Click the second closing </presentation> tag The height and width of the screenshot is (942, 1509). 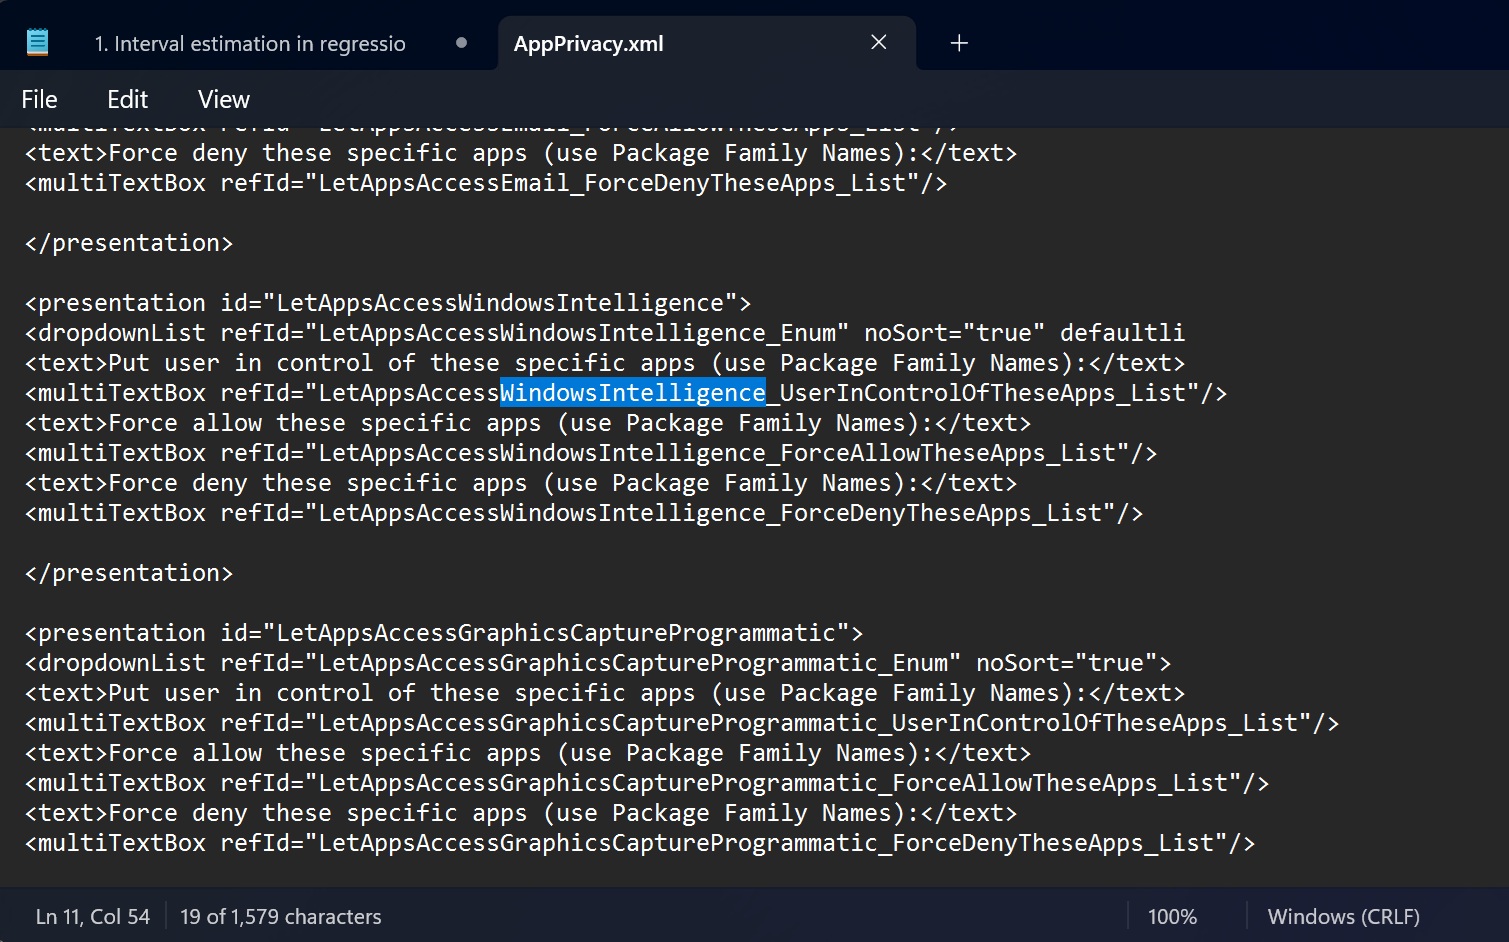pyautogui.click(x=129, y=573)
